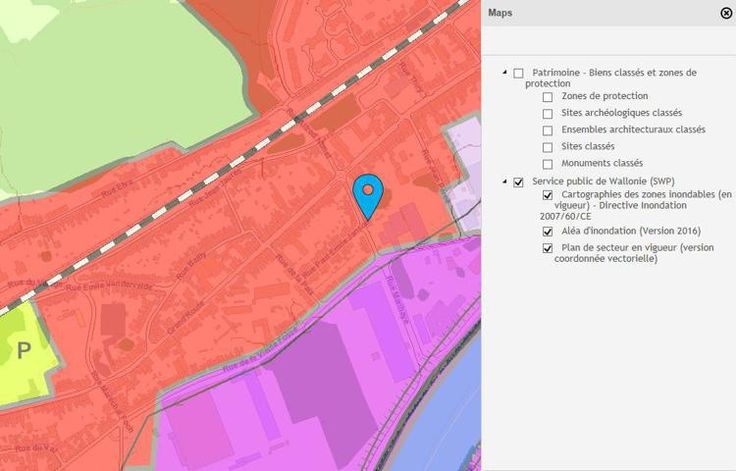Close the Maps panel
This screenshot has width=736, height=471.
726,13
